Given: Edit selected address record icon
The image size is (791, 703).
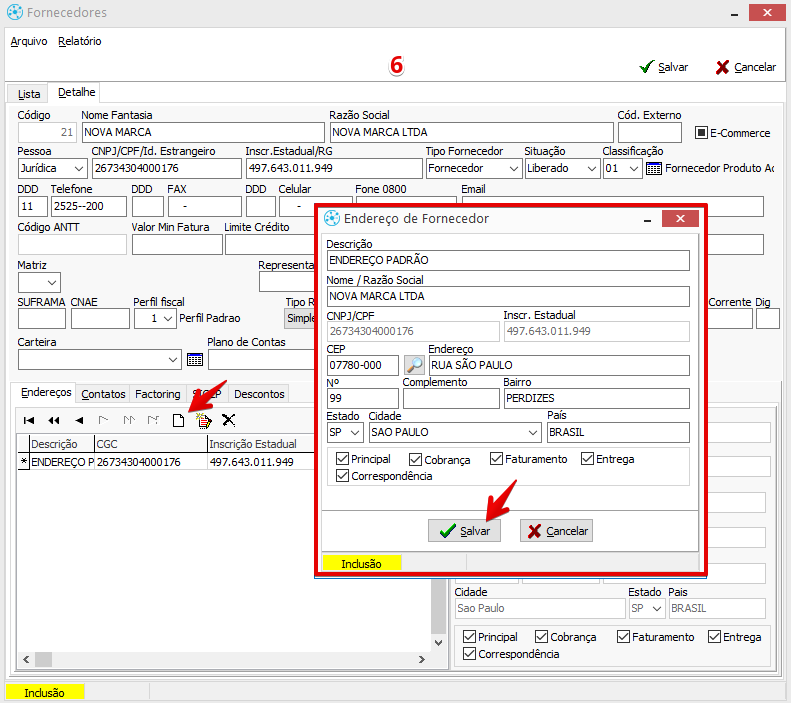Looking at the screenshot, I should (x=204, y=420).
